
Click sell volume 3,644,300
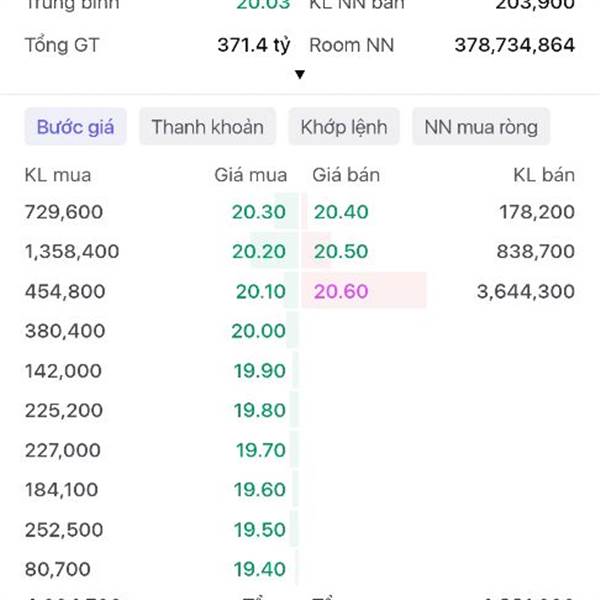tap(525, 292)
